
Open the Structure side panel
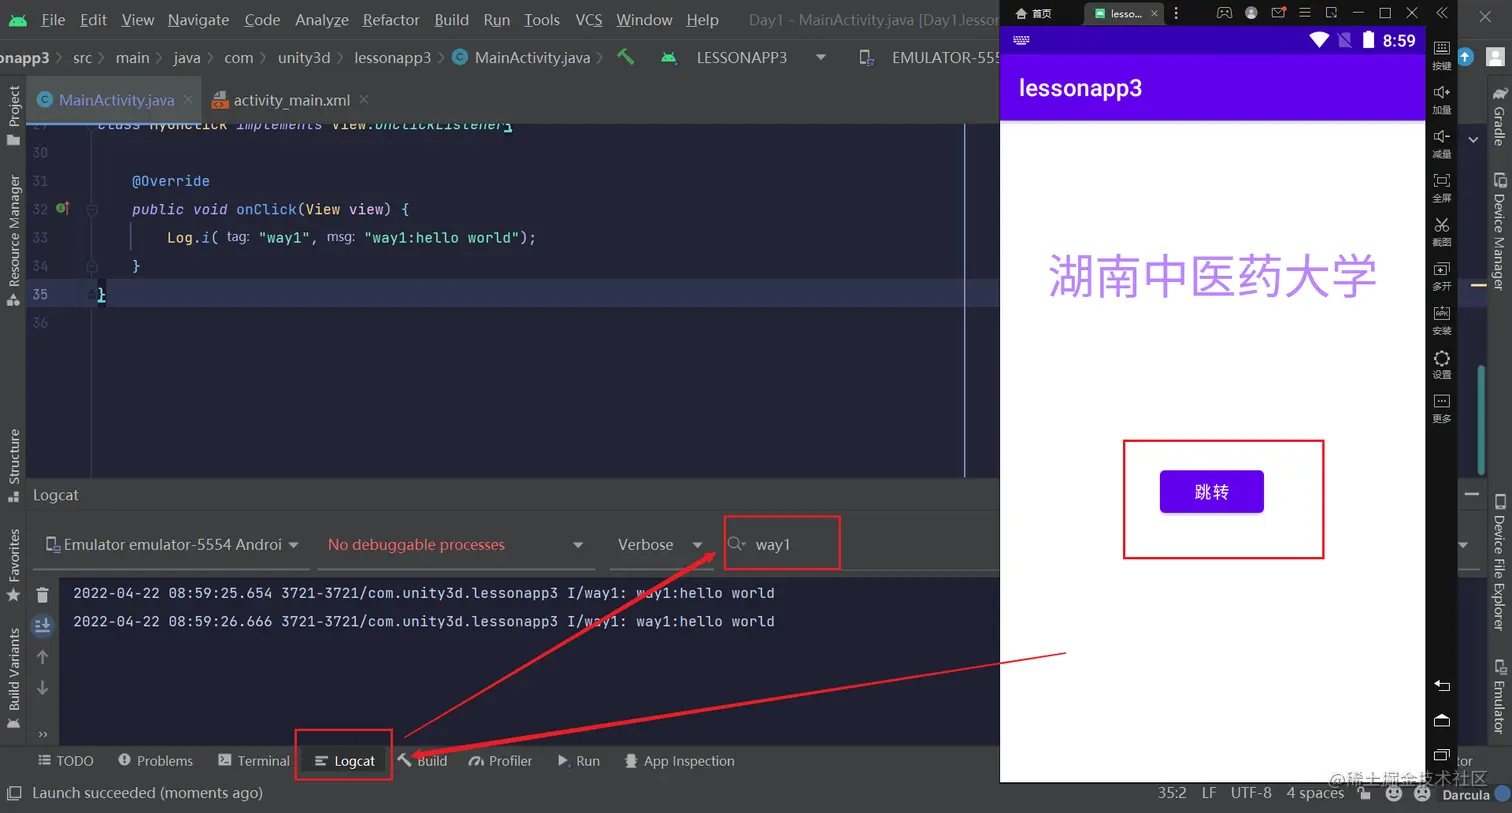click(x=14, y=465)
